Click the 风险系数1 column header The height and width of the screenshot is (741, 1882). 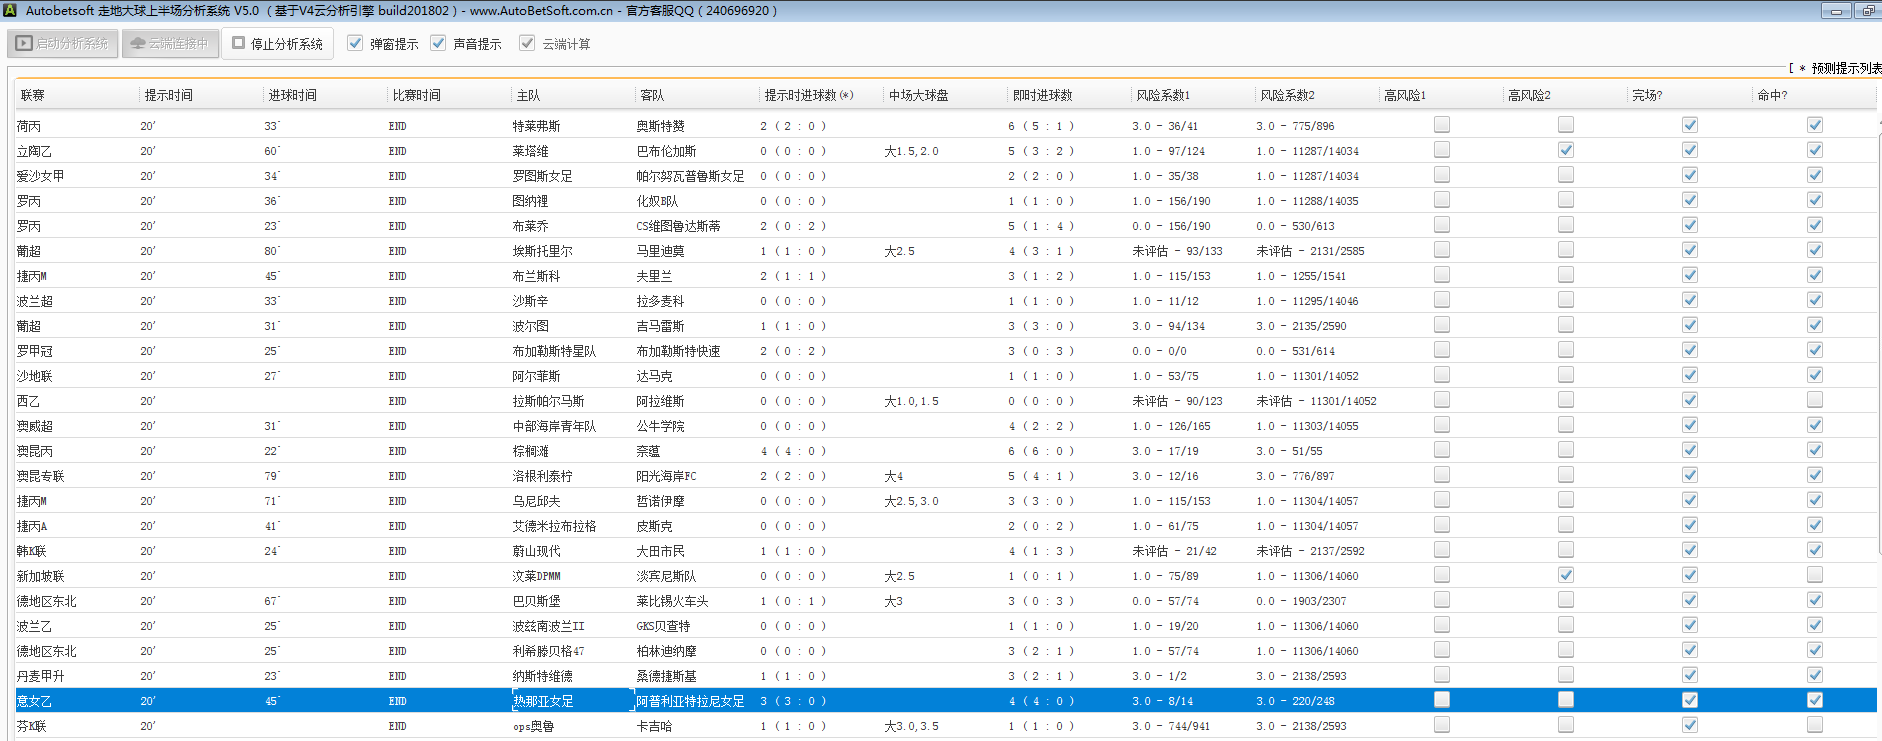1163,95
